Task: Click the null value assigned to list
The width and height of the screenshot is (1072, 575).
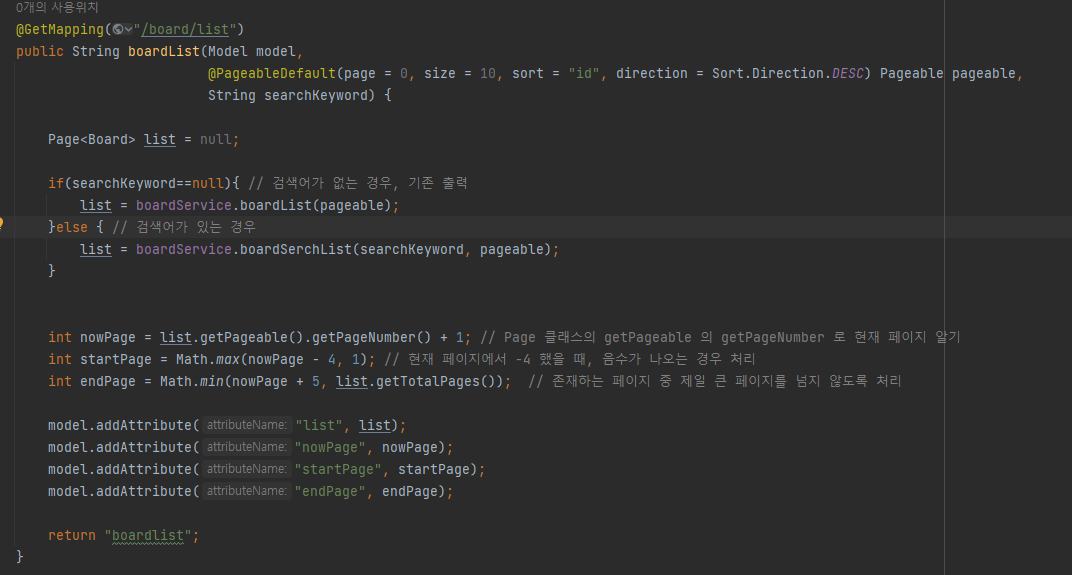Action: (216, 139)
